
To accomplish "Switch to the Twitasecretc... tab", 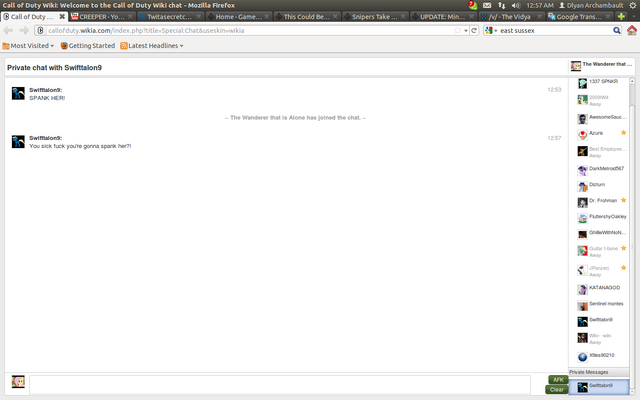I will point(170,17).
